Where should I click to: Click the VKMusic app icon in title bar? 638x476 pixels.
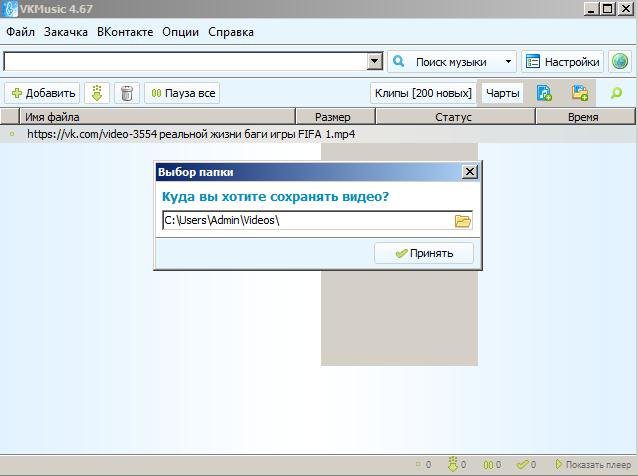10,9
